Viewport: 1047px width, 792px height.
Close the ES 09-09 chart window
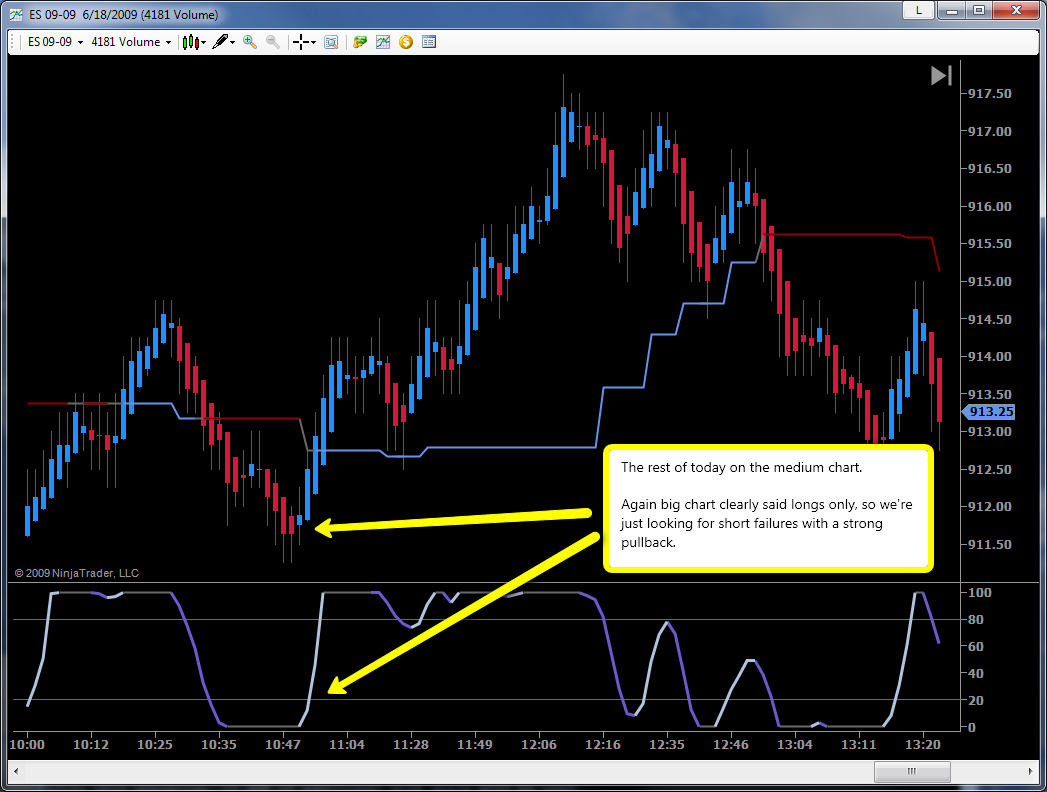coord(1016,10)
